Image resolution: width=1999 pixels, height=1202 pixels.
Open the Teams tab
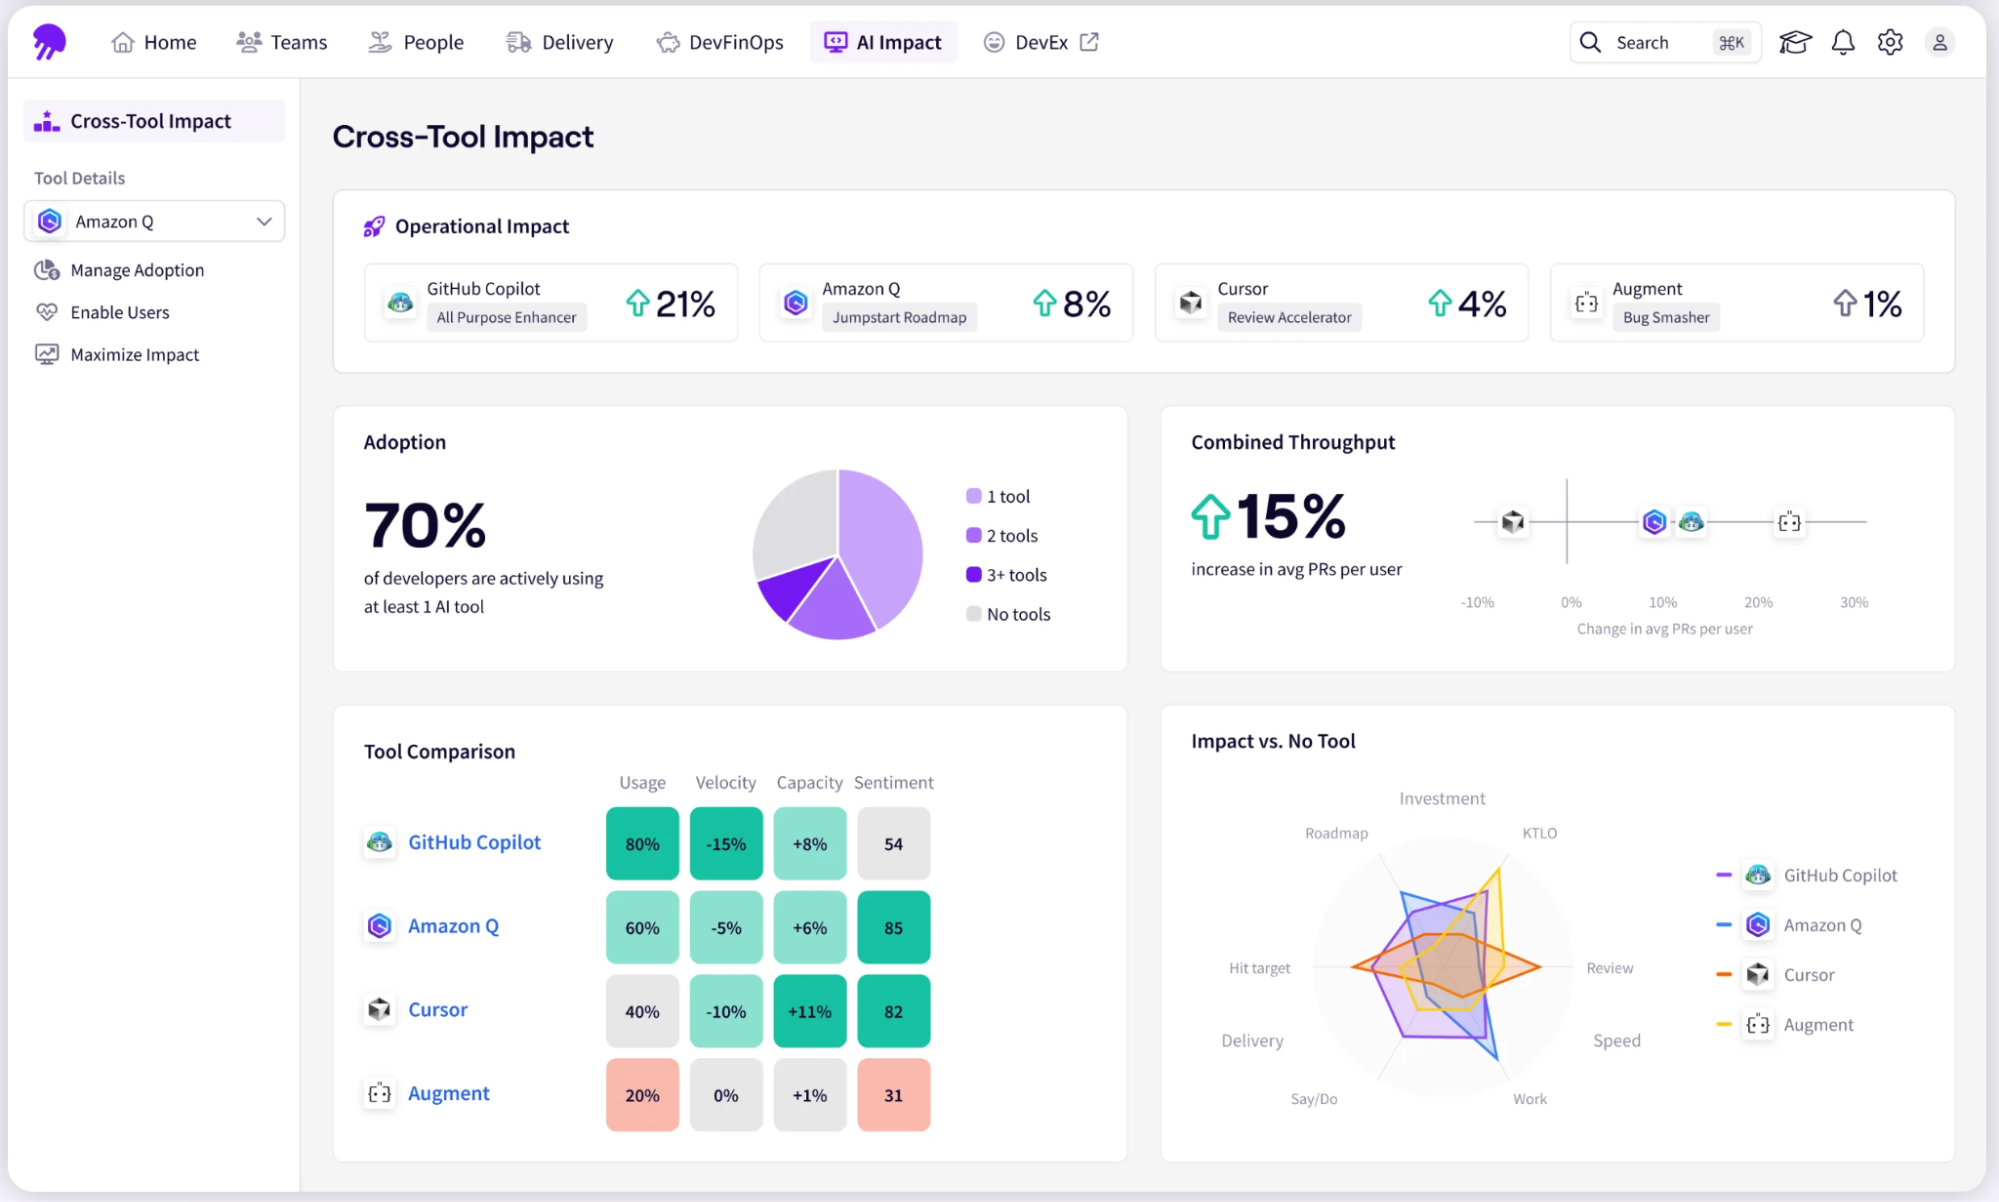[282, 42]
